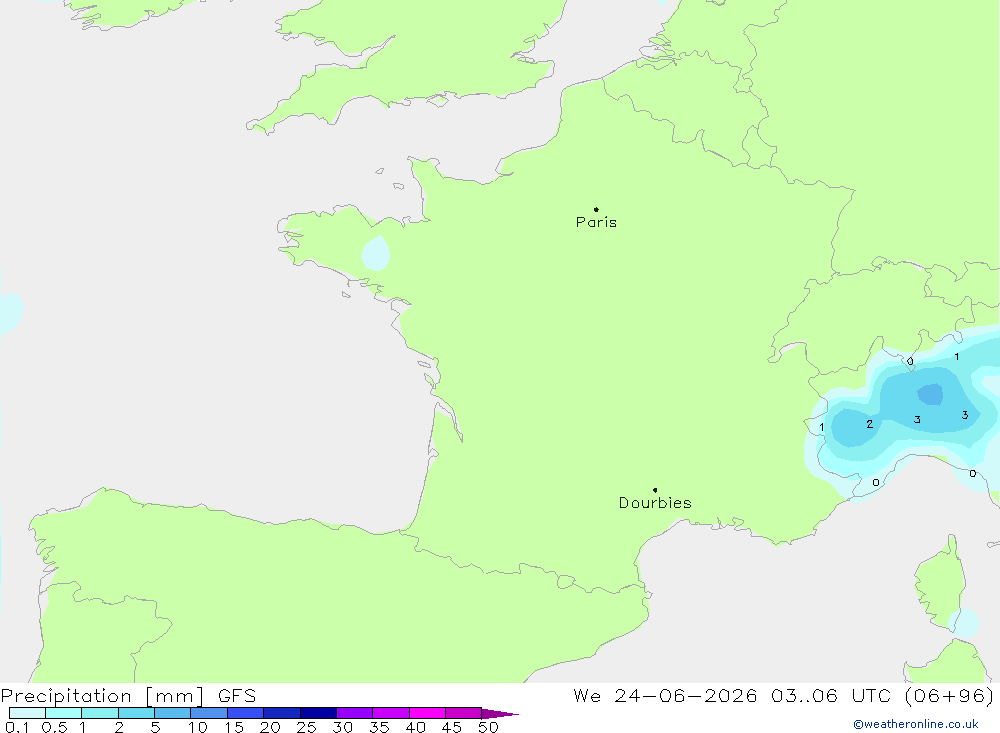The height and width of the screenshot is (733, 1000).
Task: Click the legend scale label '10'
Action: click(x=198, y=727)
